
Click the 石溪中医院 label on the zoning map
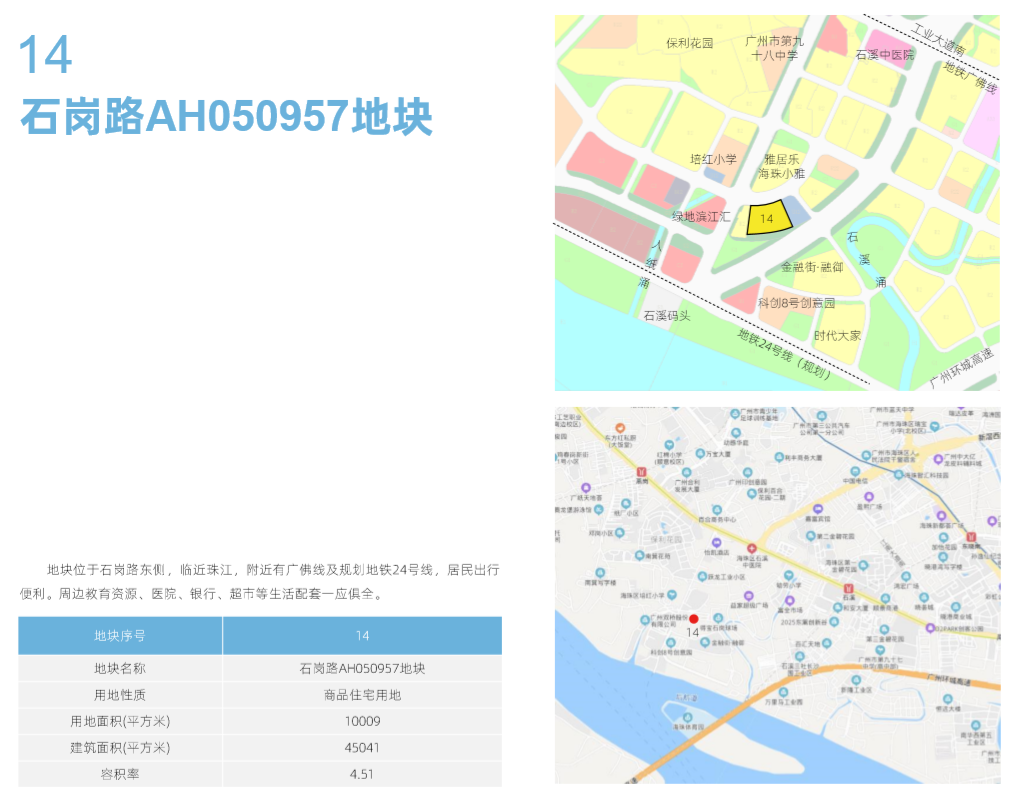(885, 55)
